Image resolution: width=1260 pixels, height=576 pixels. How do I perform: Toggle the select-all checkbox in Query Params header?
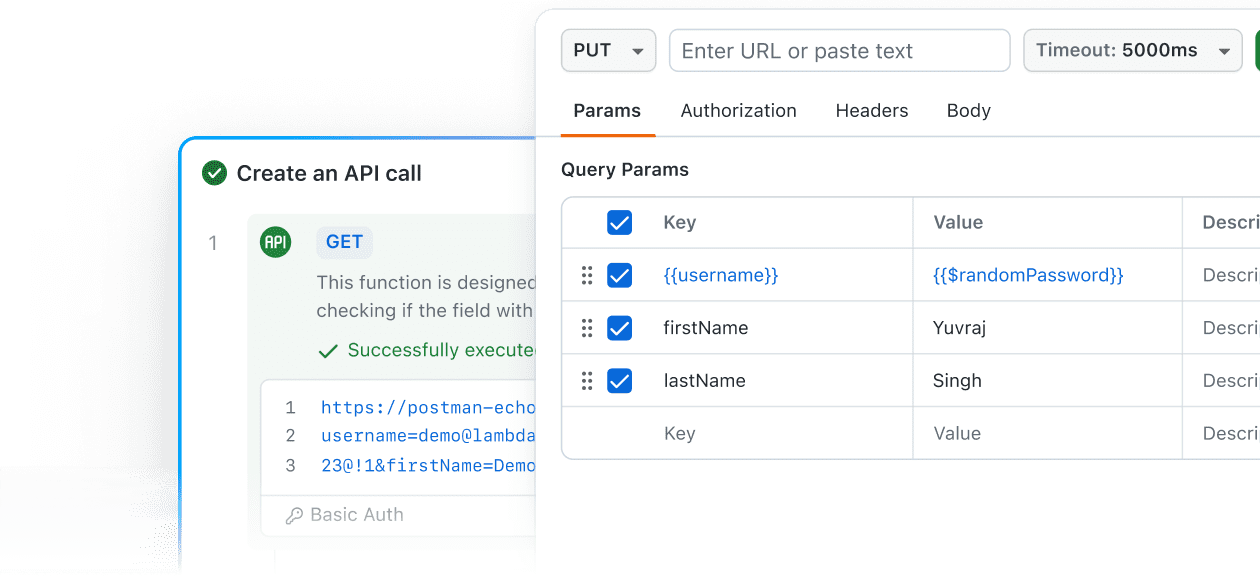pos(619,222)
